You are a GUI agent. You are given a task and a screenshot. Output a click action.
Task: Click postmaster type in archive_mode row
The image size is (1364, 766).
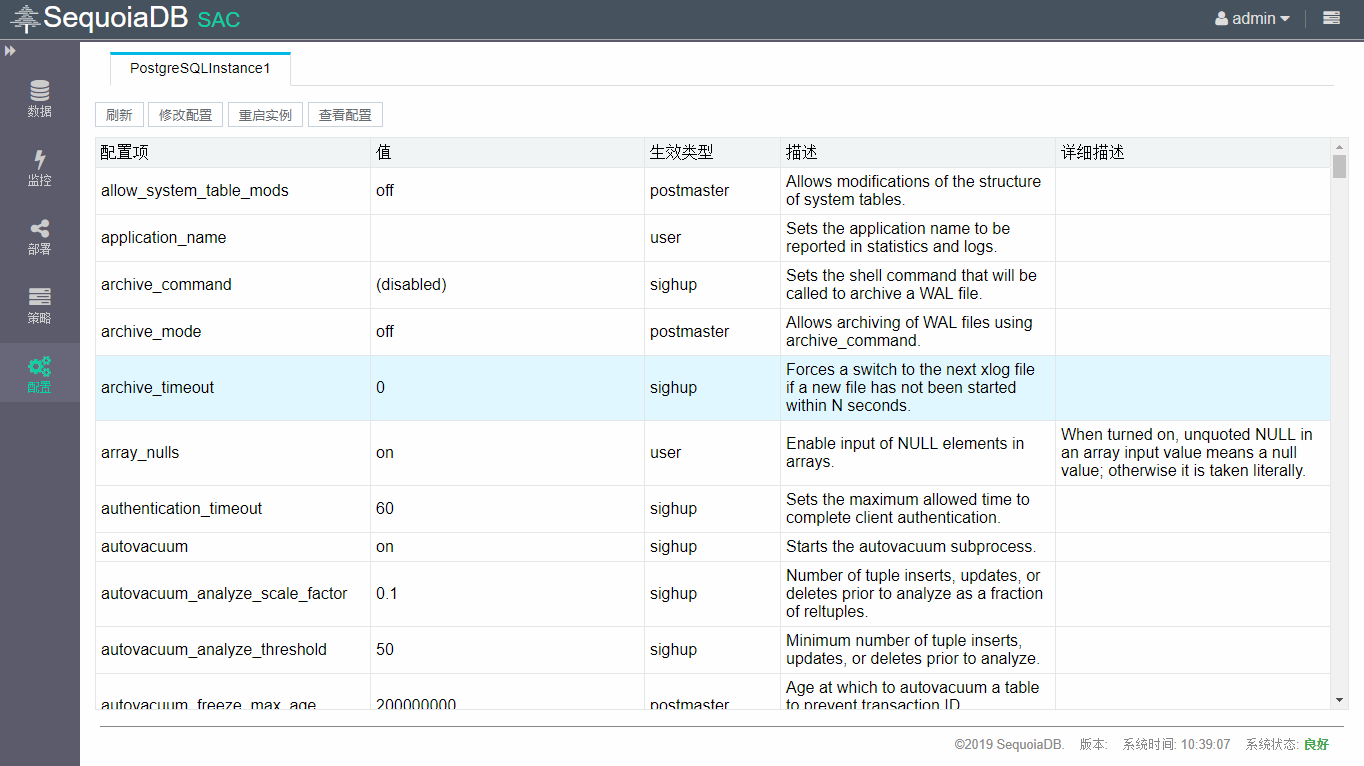point(689,331)
